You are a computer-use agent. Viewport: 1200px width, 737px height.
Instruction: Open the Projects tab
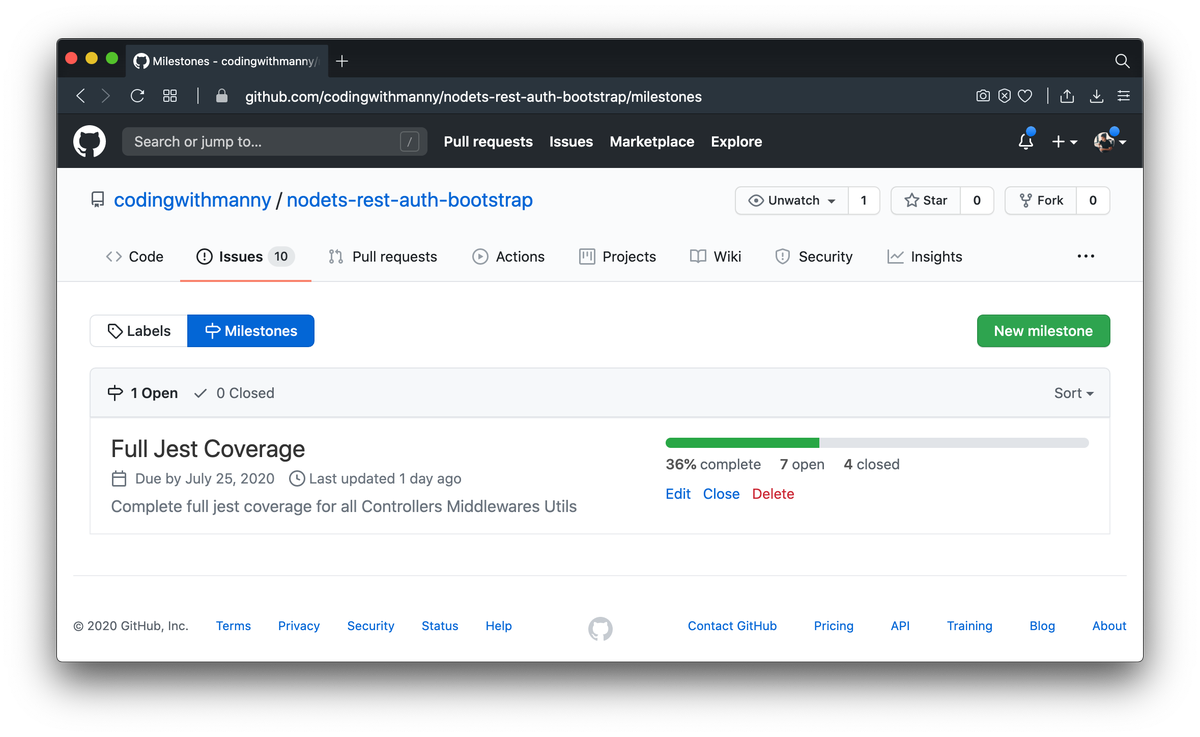(x=617, y=256)
